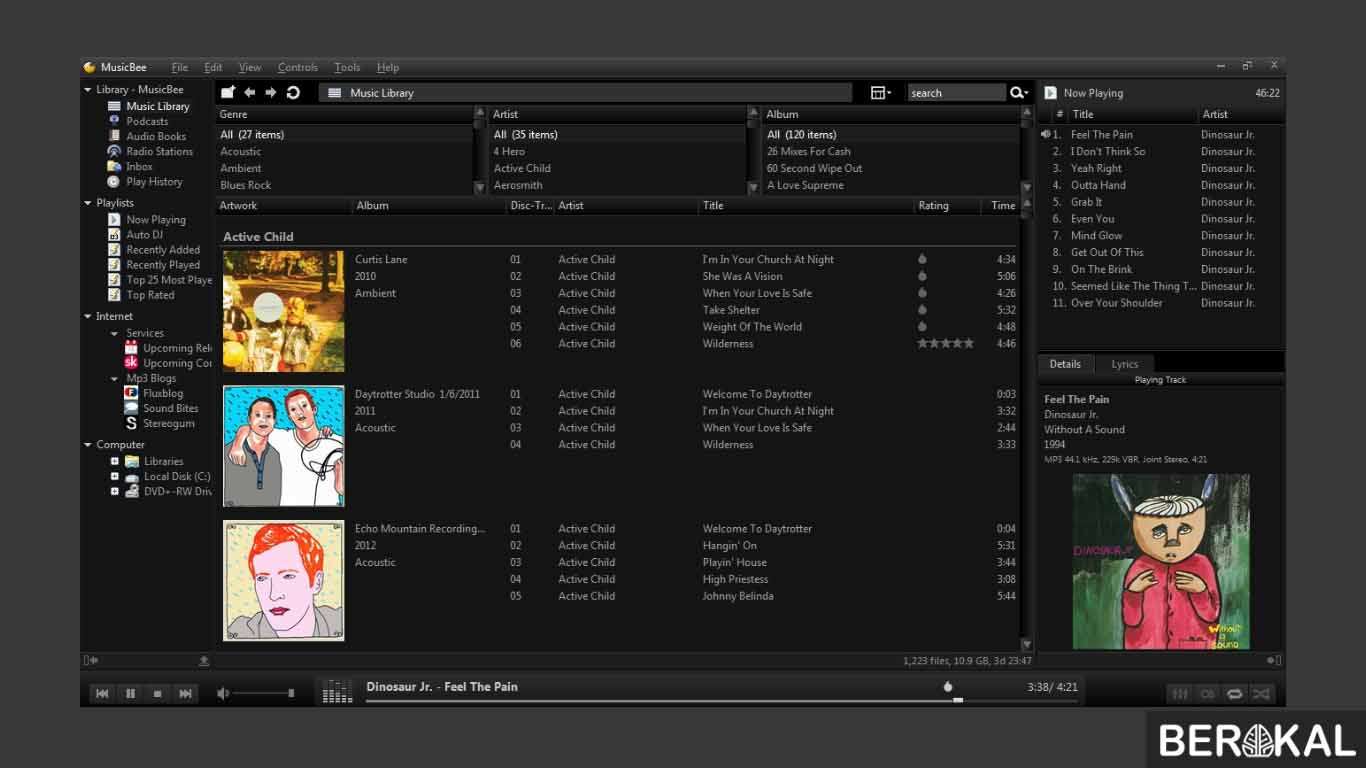This screenshot has height=768, width=1366.
Task: Open the Controls menu
Action: [298, 67]
